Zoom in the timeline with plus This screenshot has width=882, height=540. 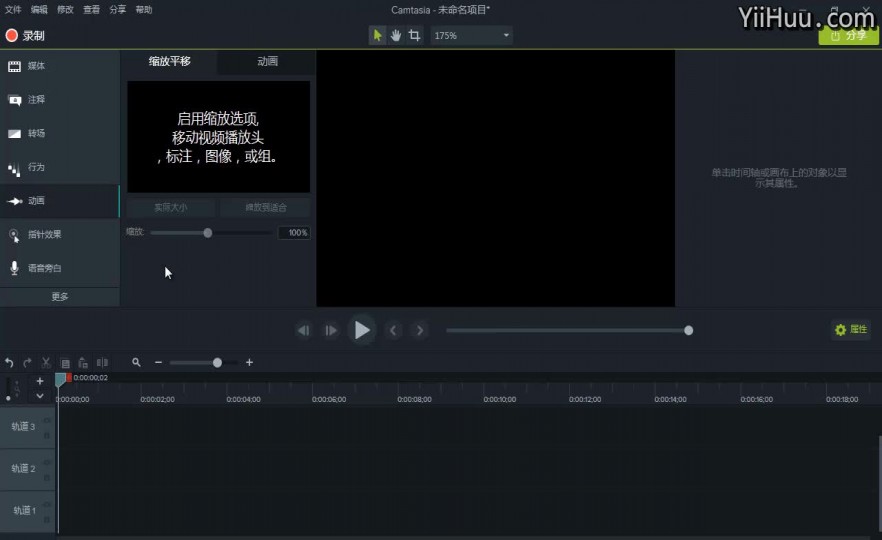click(x=249, y=363)
